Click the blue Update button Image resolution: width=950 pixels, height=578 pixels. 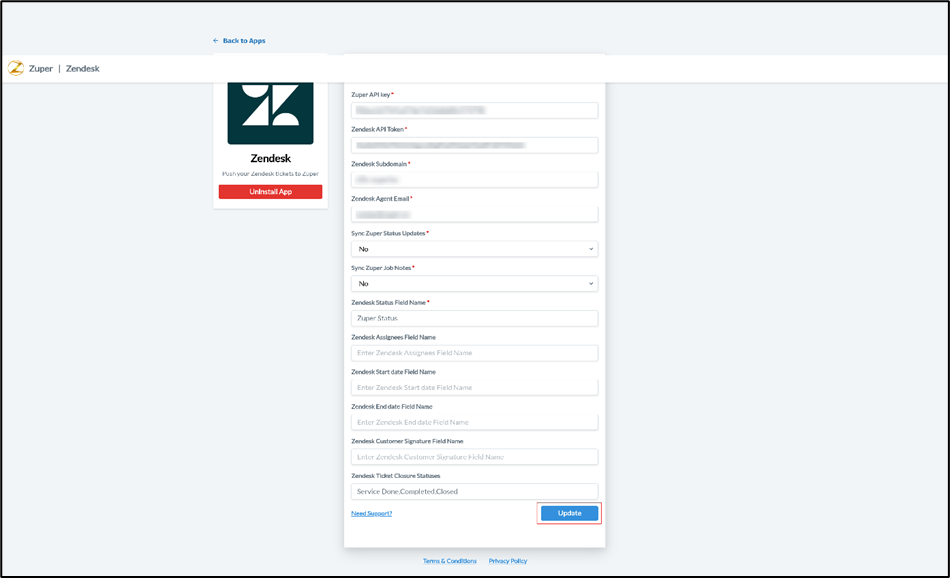pos(570,513)
